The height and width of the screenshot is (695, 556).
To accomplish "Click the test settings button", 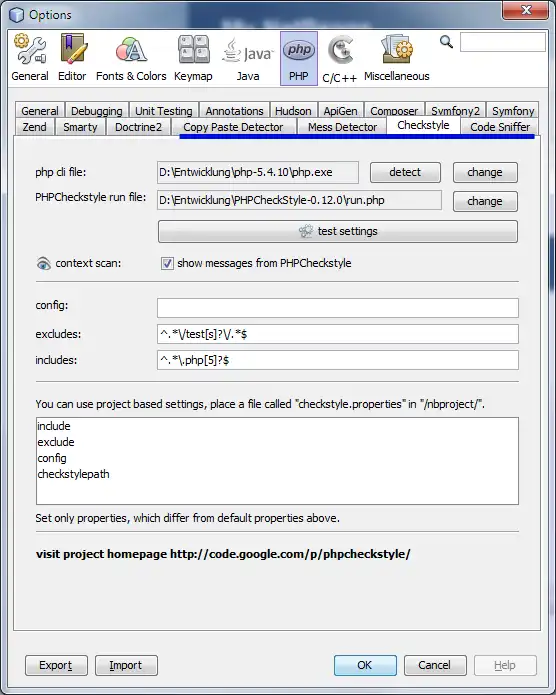I will [338, 231].
